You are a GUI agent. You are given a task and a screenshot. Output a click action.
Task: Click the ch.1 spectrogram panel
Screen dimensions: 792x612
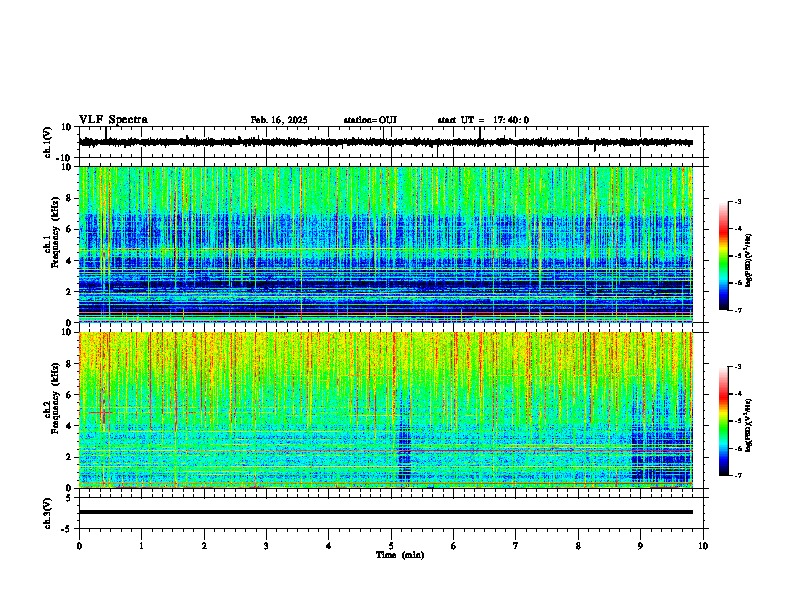point(386,244)
